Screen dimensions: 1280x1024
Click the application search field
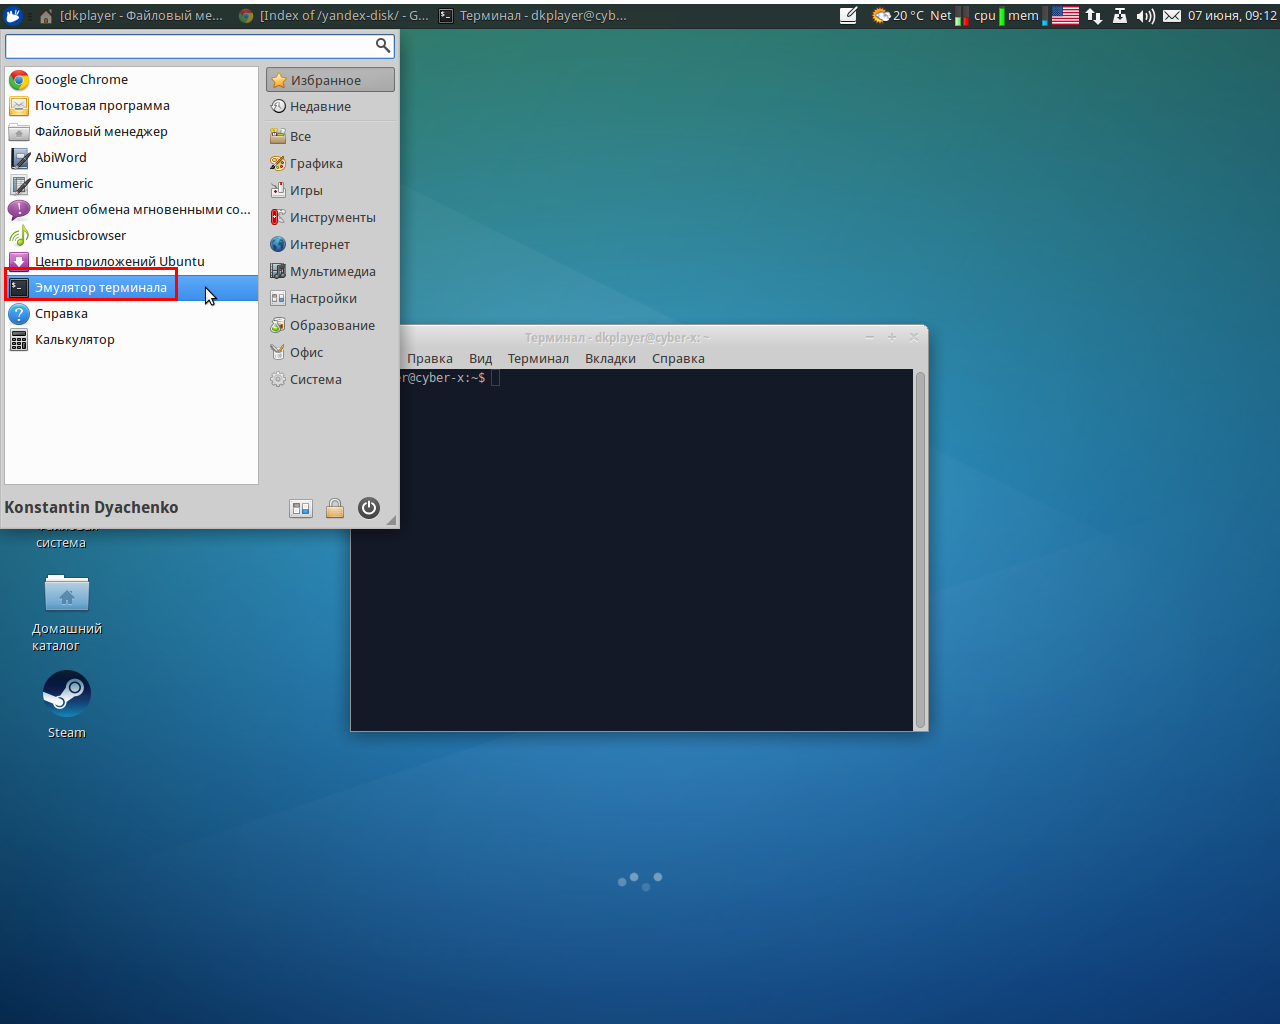point(190,46)
